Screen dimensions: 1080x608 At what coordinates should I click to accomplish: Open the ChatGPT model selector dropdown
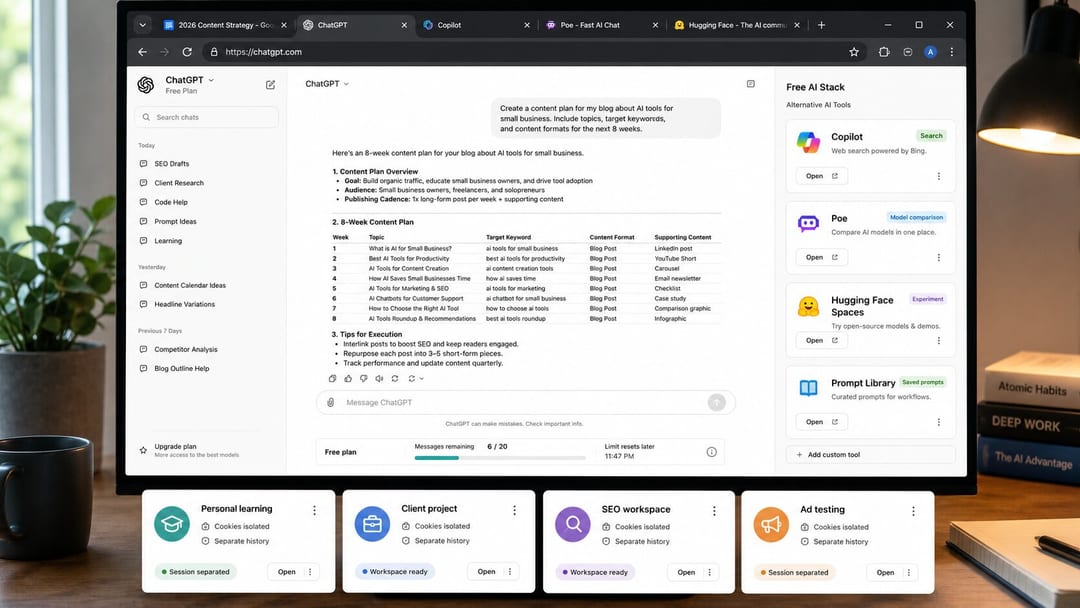coord(327,83)
